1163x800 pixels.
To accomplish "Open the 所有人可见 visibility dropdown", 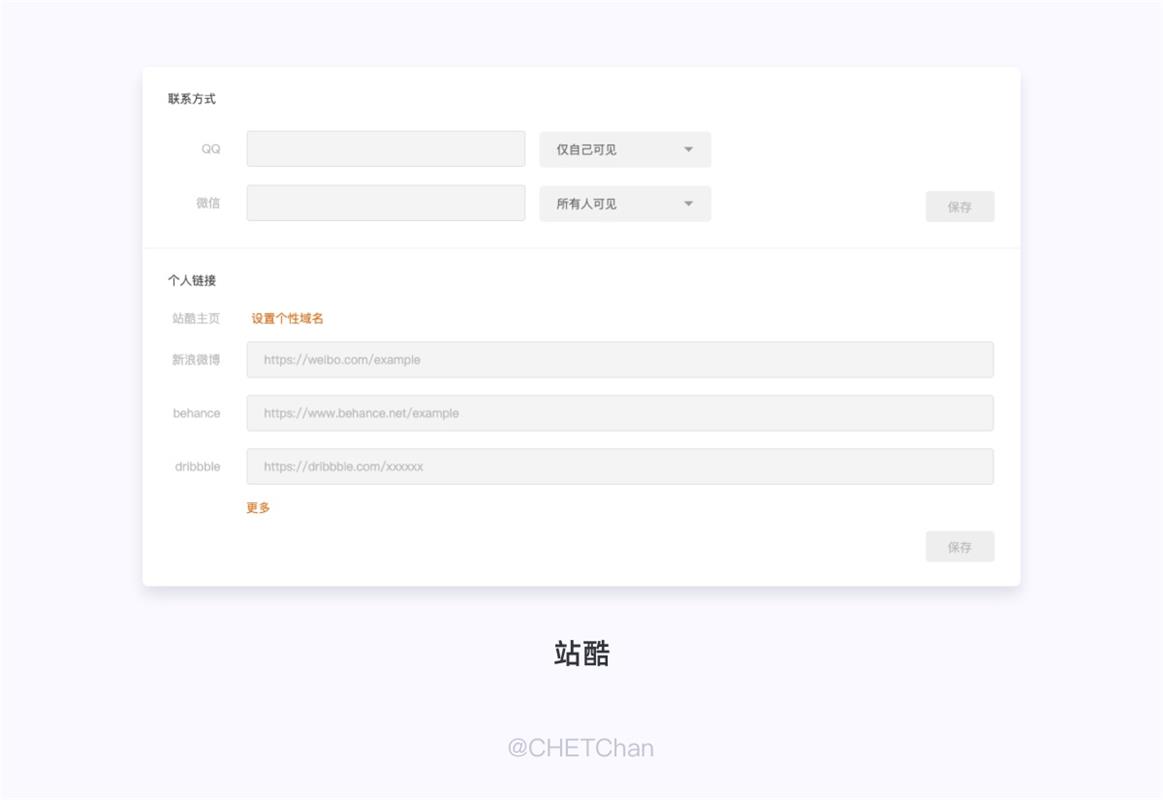I will (625, 203).
